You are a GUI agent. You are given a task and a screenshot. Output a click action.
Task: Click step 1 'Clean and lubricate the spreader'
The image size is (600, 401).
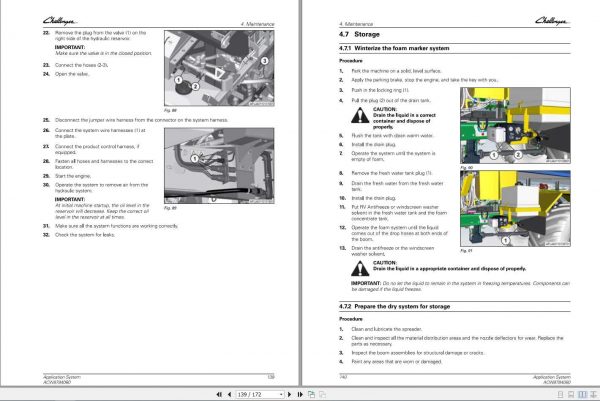coord(386,329)
